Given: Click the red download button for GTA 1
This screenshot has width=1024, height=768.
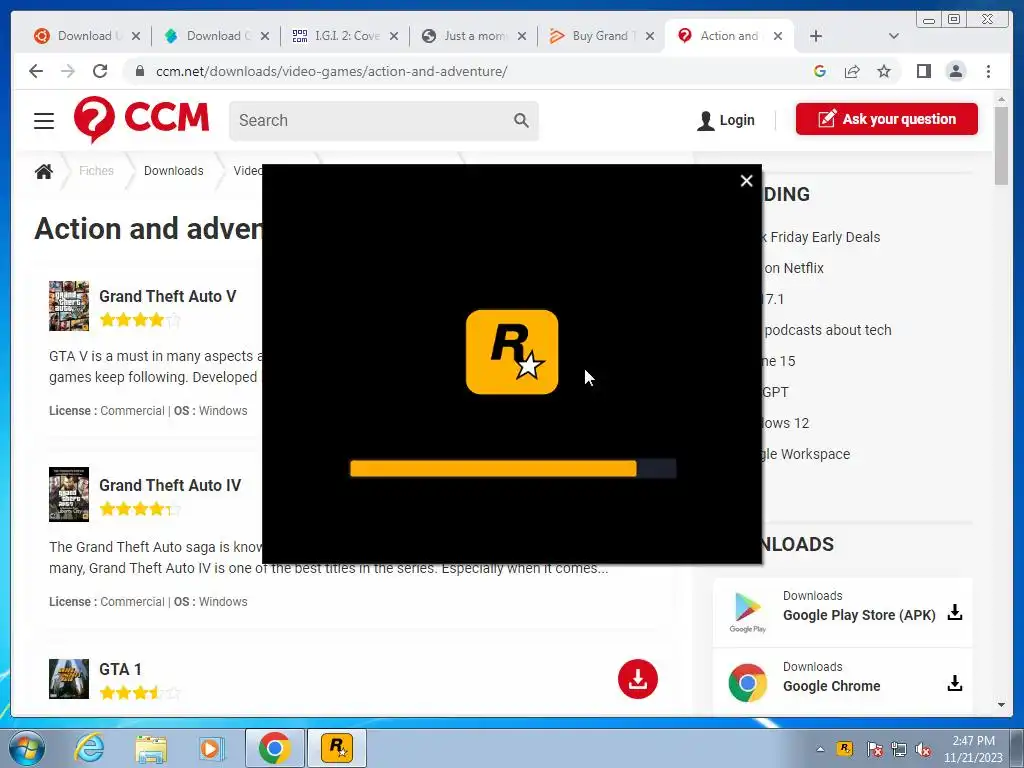Looking at the screenshot, I should pos(637,679).
